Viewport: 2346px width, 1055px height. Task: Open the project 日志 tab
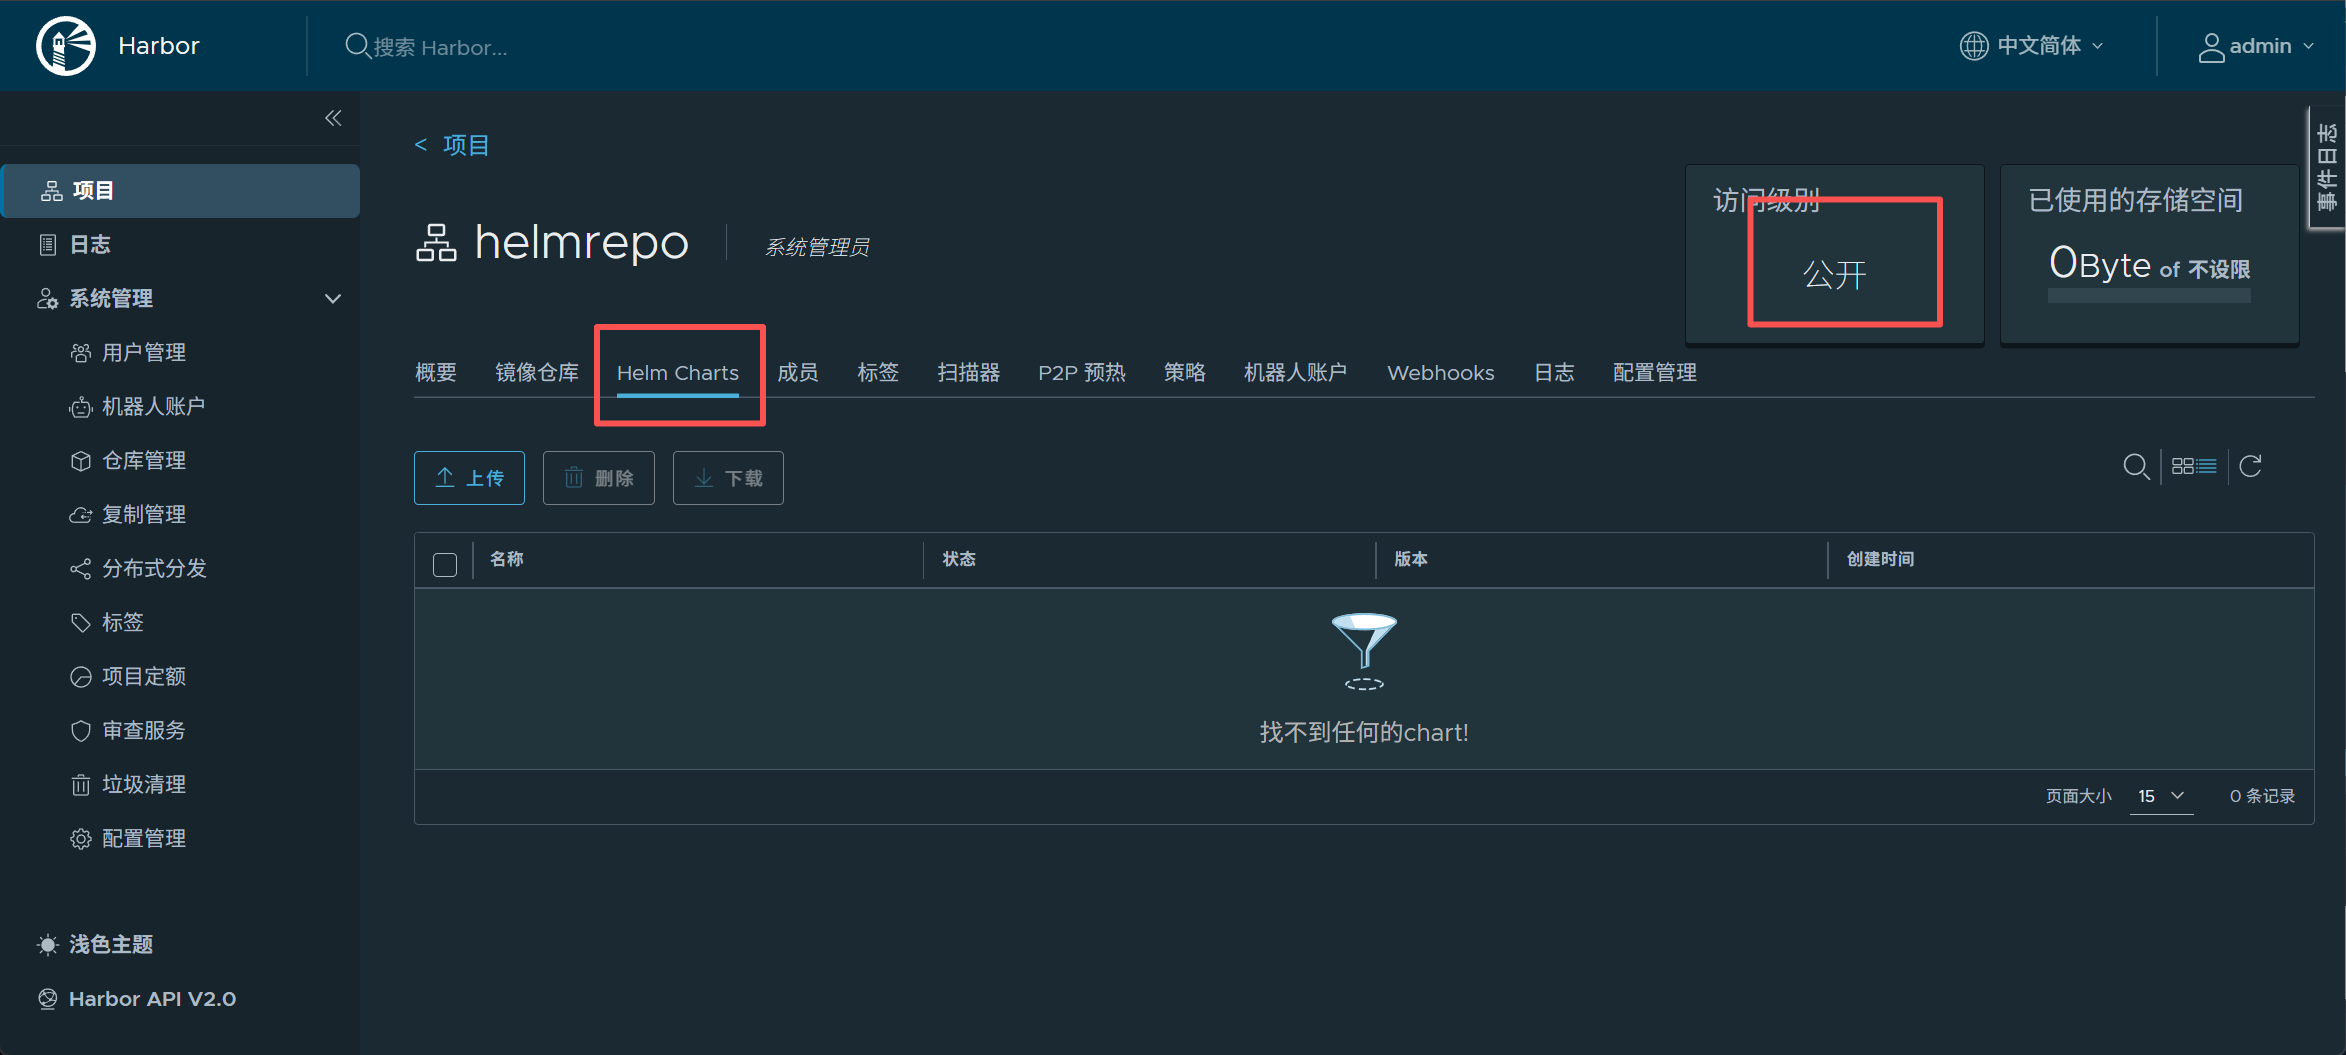click(x=1554, y=373)
